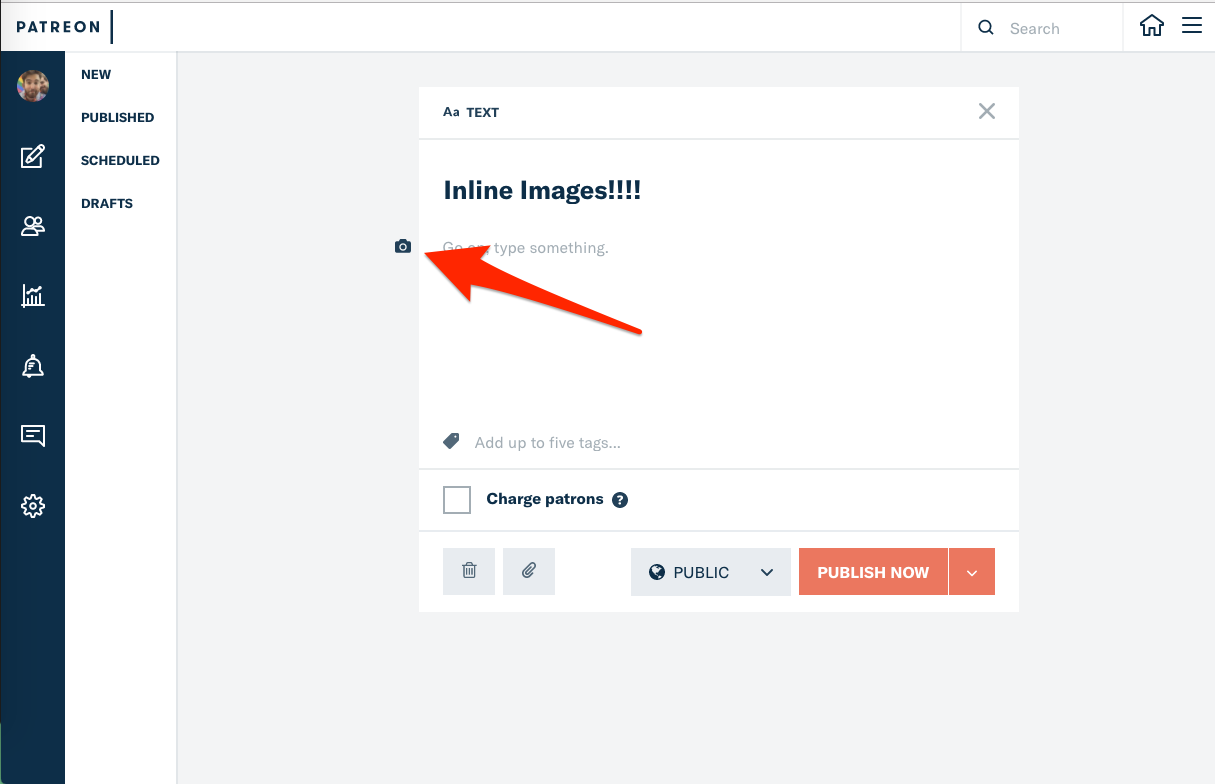Go to the DRAFTS section
The image size is (1215, 784).
tap(107, 203)
